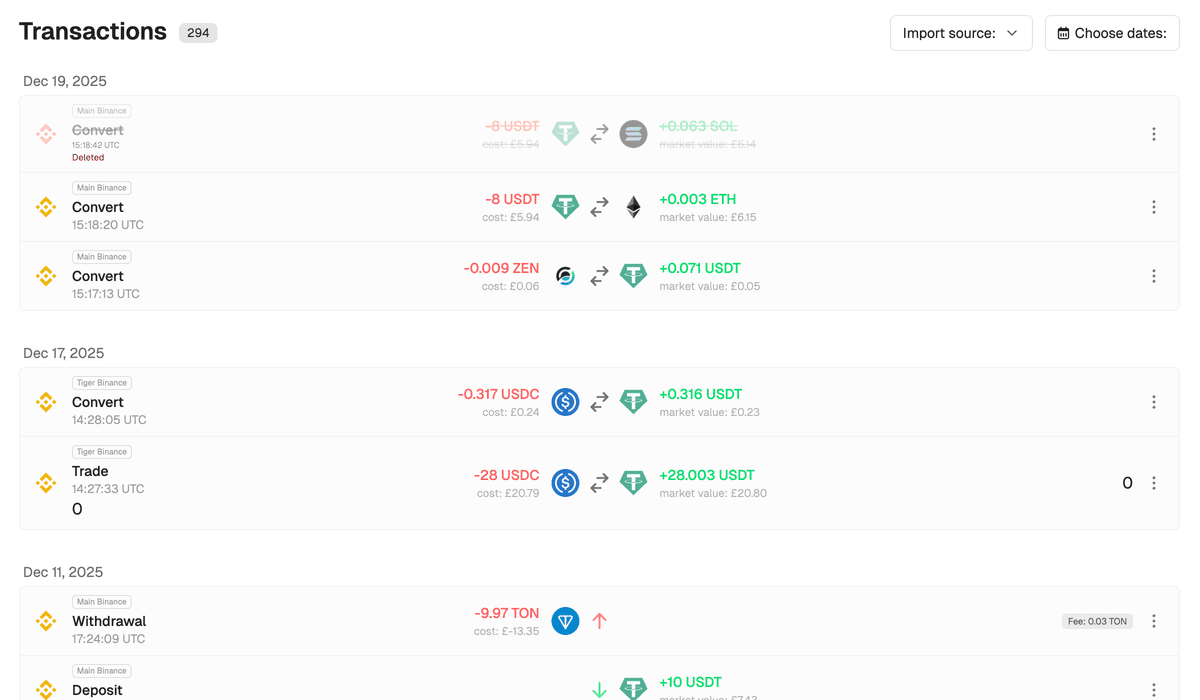Open the Choose dates picker
Image resolution: width=1200 pixels, height=700 pixels.
click(x=1112, y=33)
